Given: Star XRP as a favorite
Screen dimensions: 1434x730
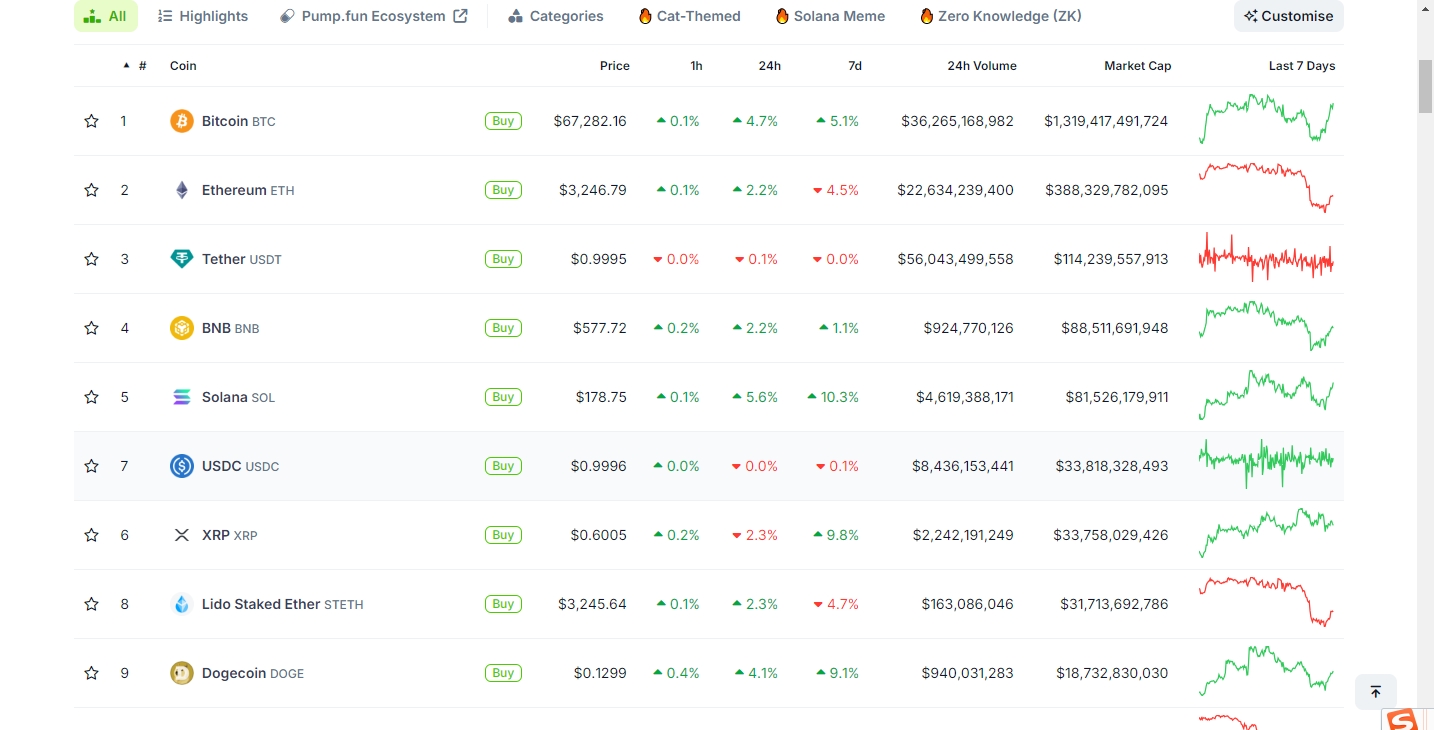Looking at the screenshot, I should 91,535.
